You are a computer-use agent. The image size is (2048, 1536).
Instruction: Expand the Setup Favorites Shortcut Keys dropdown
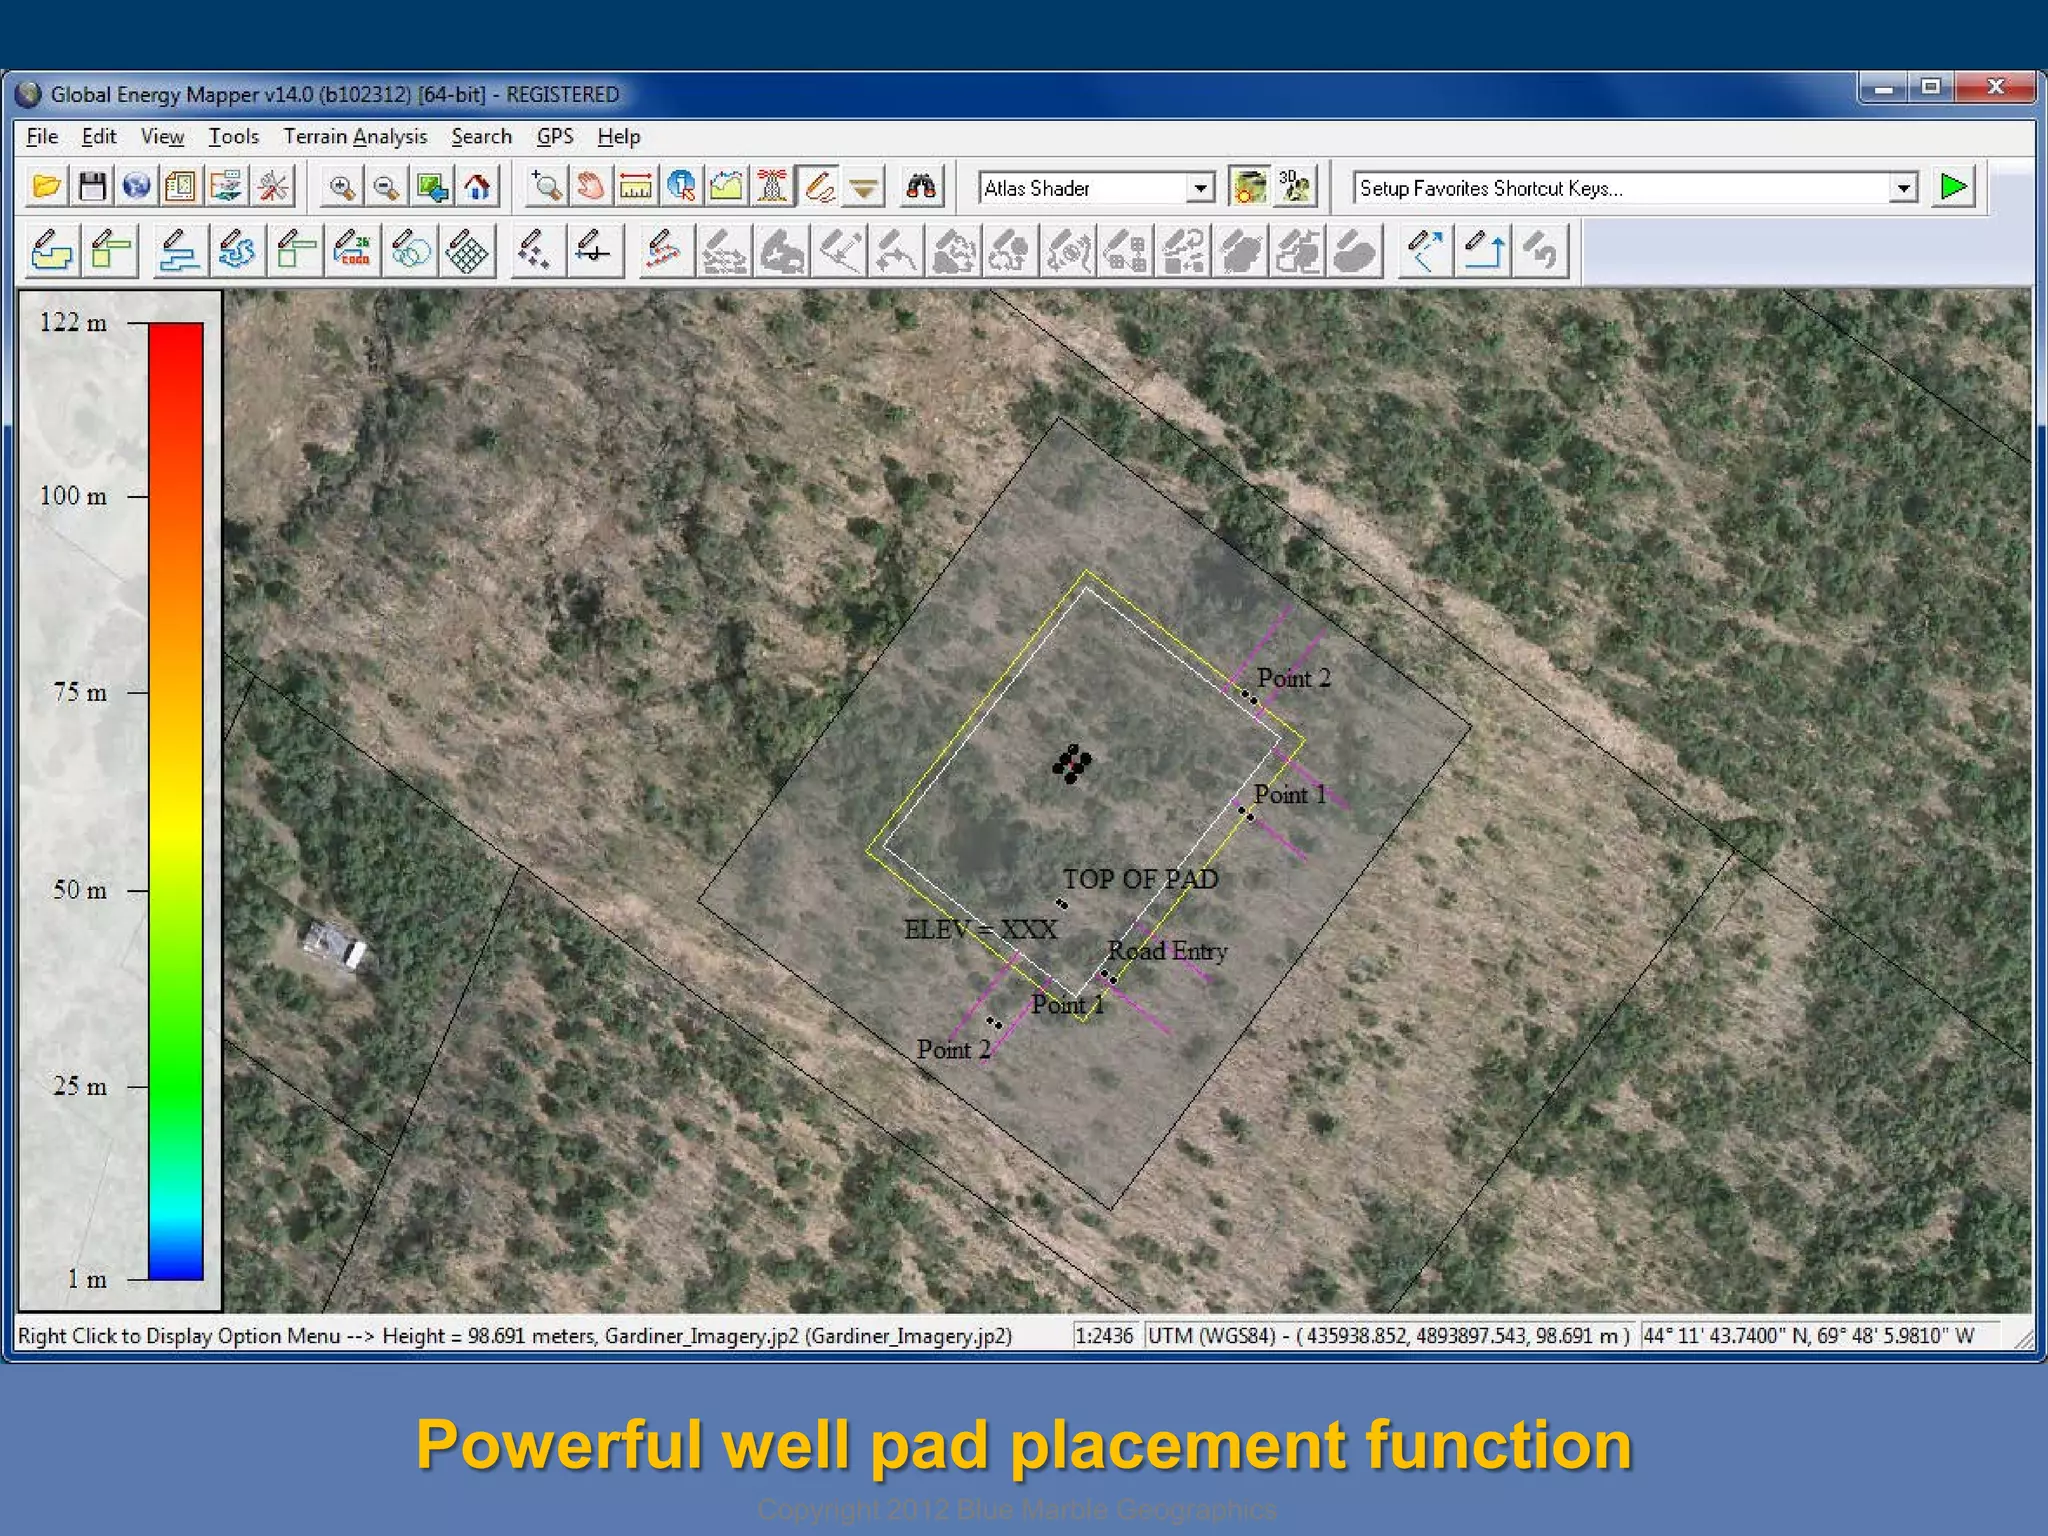pos(1903,188)
